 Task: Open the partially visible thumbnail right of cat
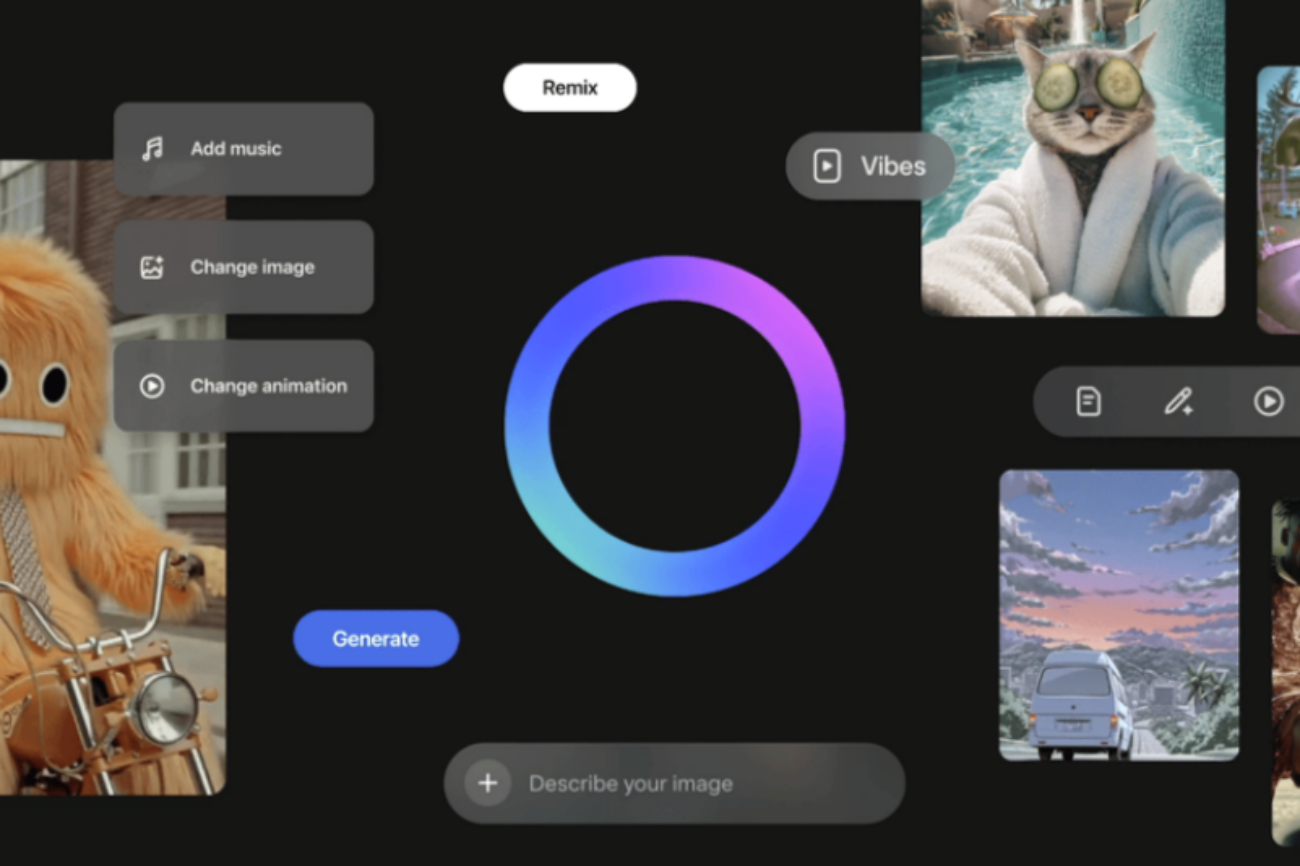coord(1278,200)
